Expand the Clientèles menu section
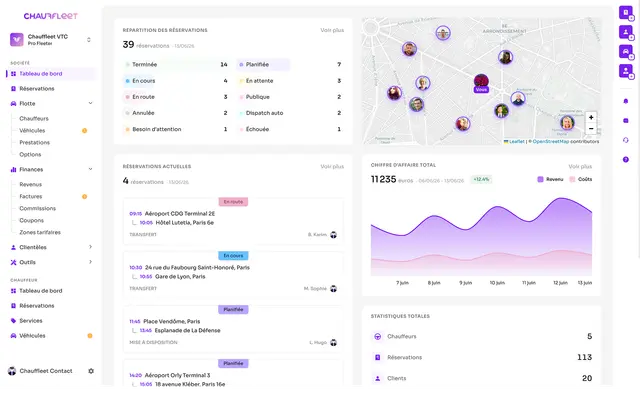Image resolution: width=640 pixels, height=400 pixels. pos(91,247)
